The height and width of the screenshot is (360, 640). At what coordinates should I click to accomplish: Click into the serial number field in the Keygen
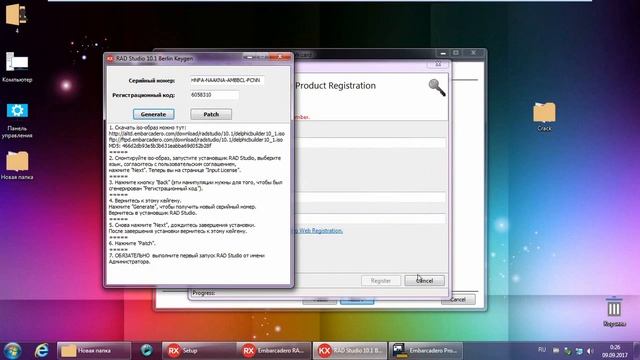point(227,80)
